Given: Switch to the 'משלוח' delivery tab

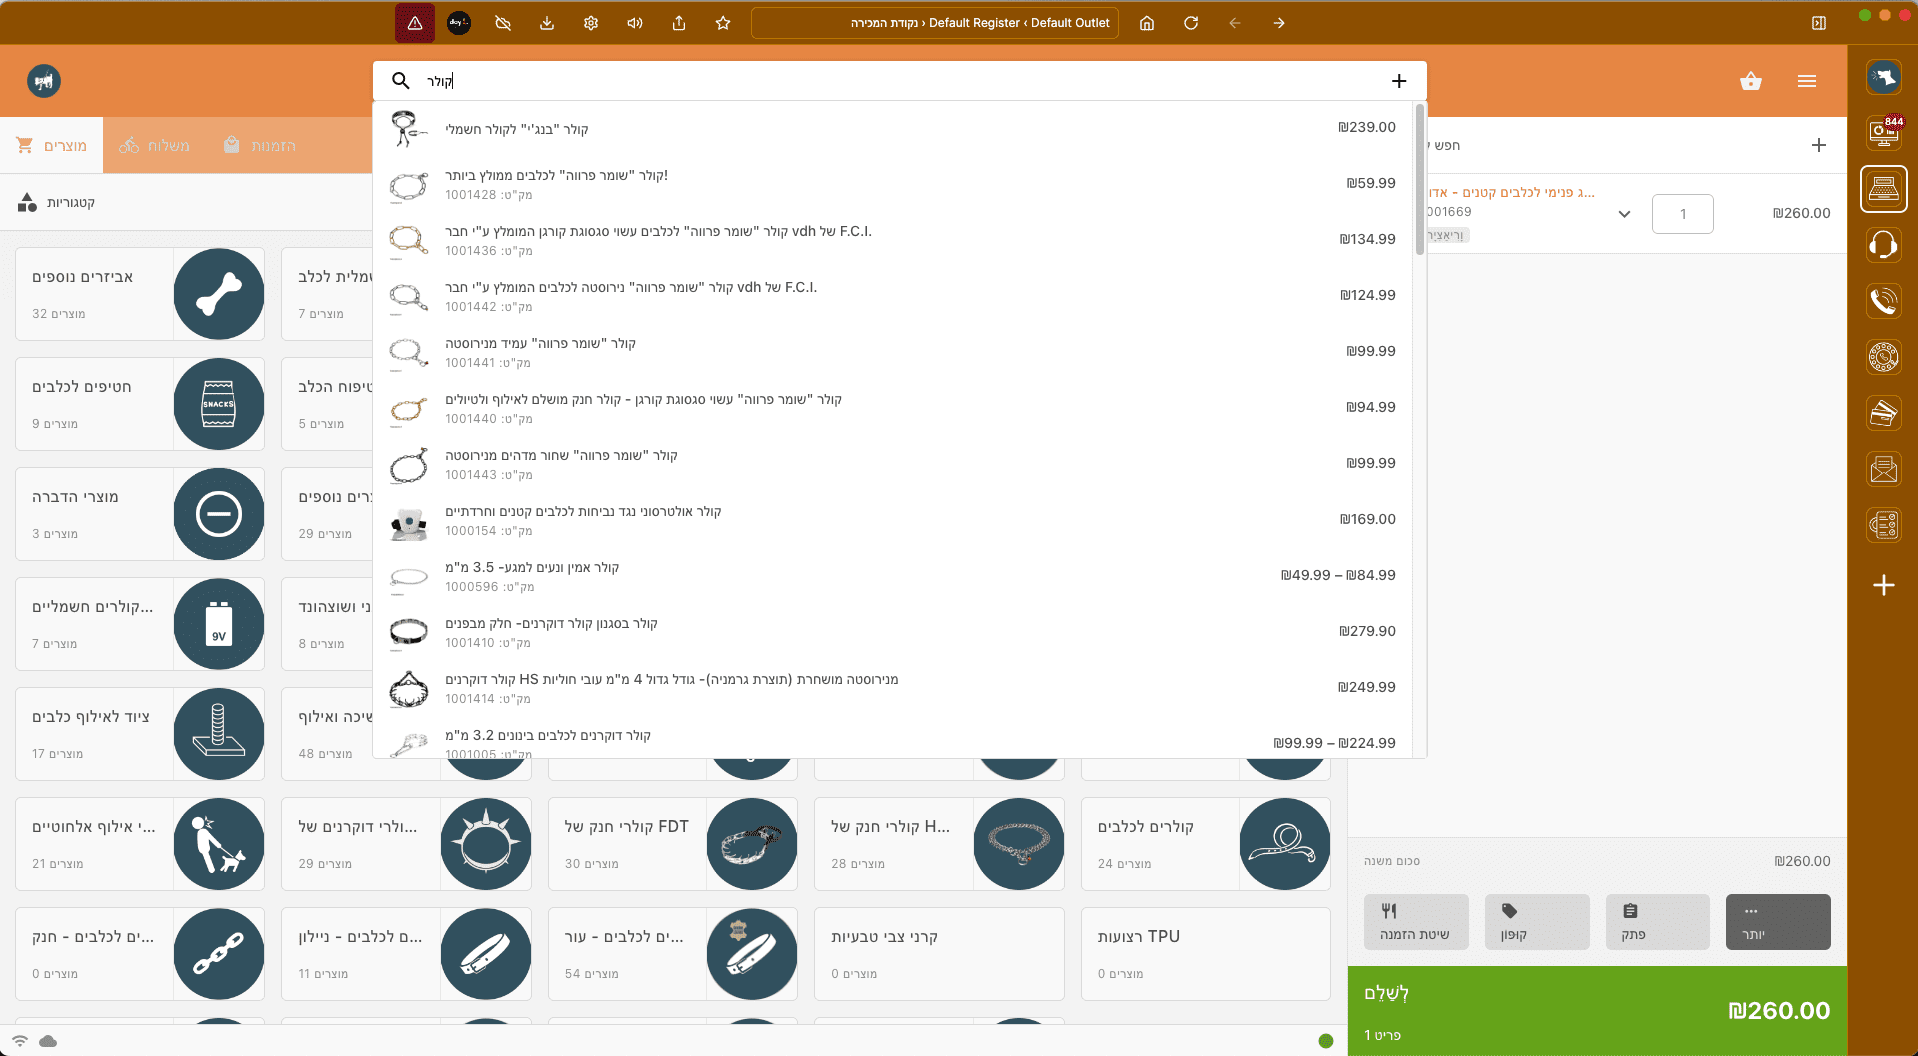Looking at the screenshot, I should [155, 146].
